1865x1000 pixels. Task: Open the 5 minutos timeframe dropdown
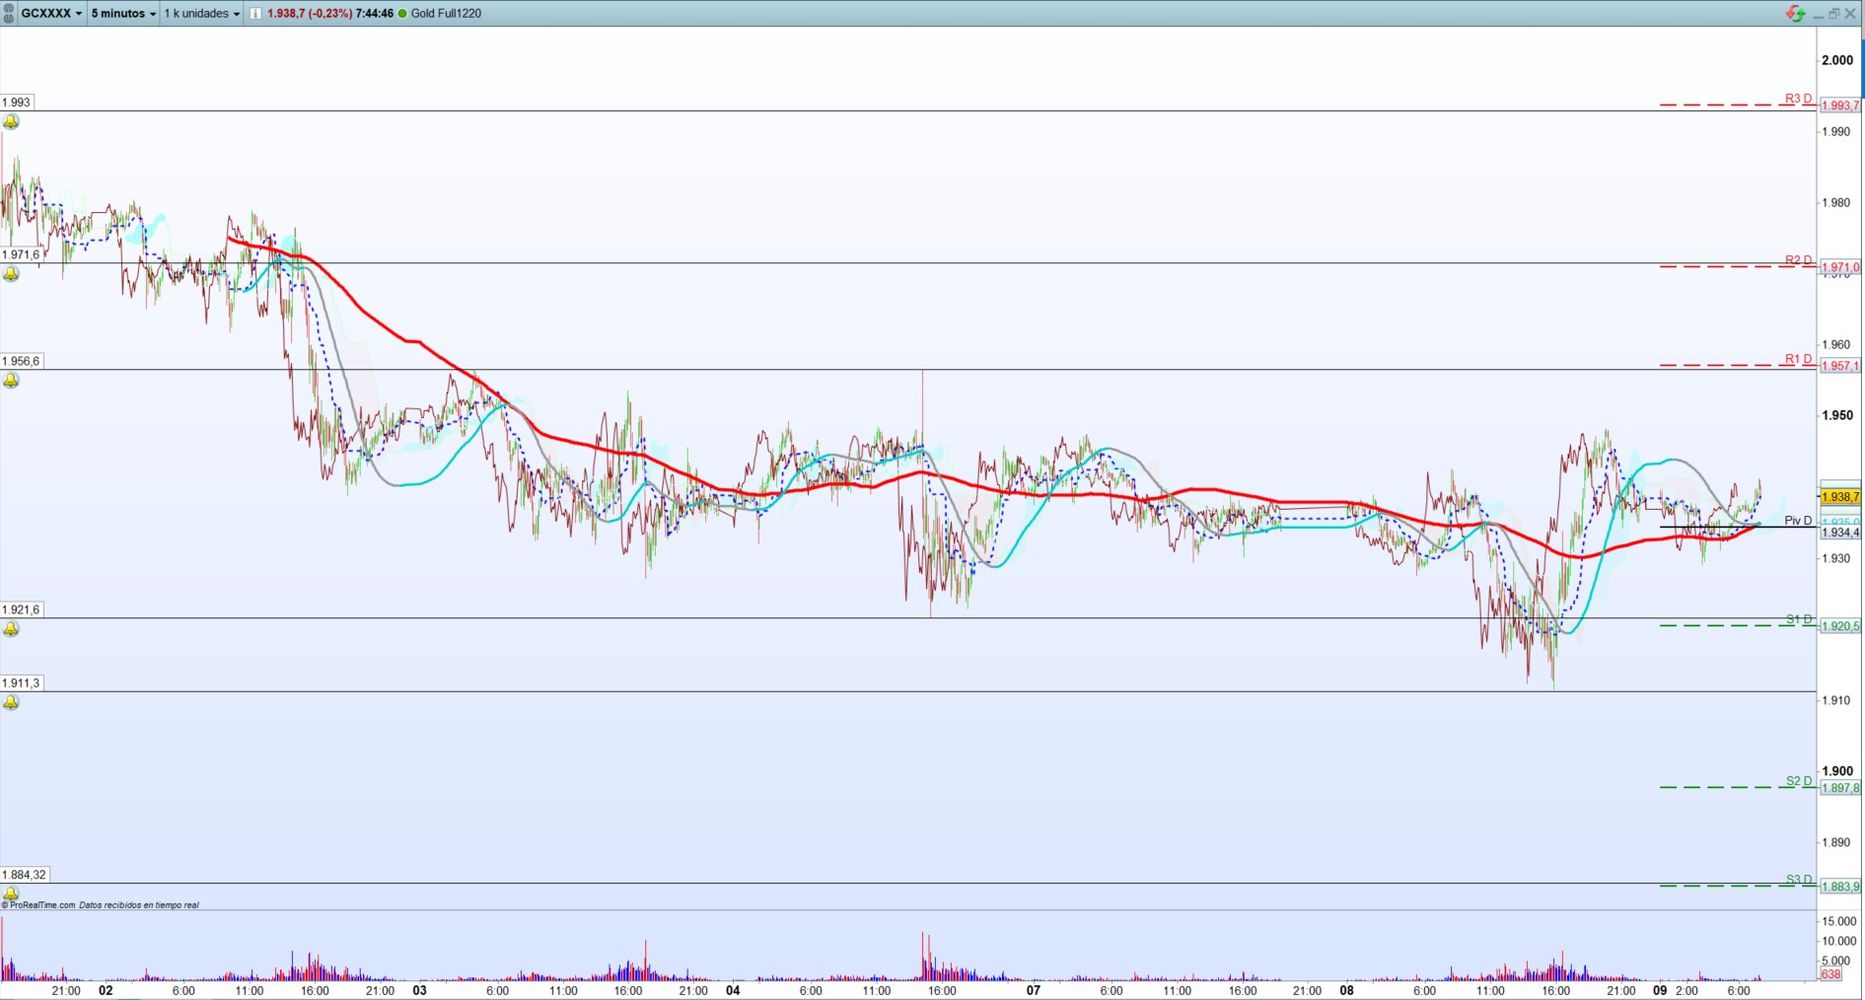click(123, 13)
